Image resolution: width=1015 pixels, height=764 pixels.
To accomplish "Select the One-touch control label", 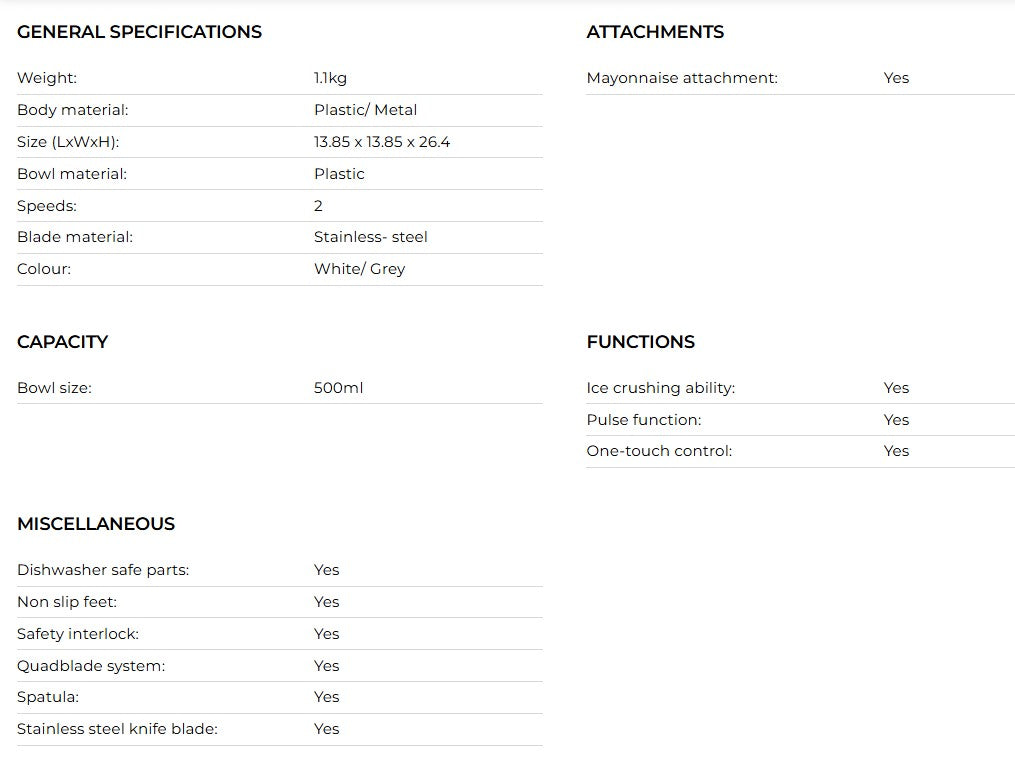I will coord(659,451).
